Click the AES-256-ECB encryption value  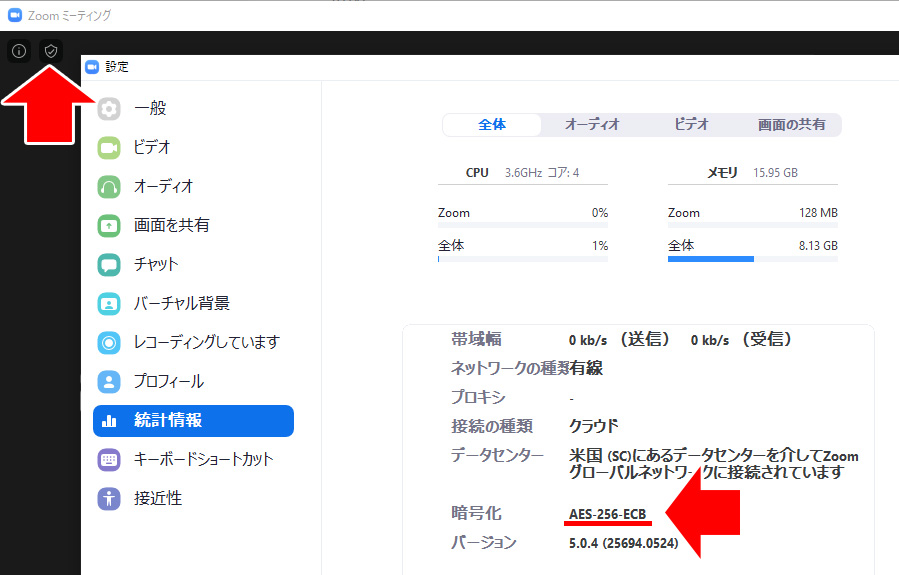click(x=608, y=515)
